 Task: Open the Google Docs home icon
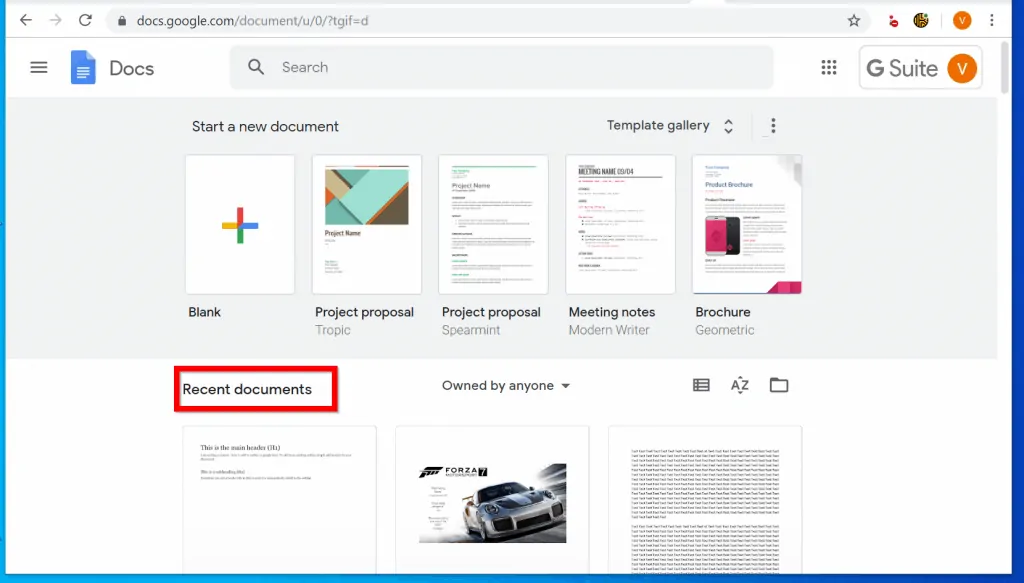(x=83, y=67)
